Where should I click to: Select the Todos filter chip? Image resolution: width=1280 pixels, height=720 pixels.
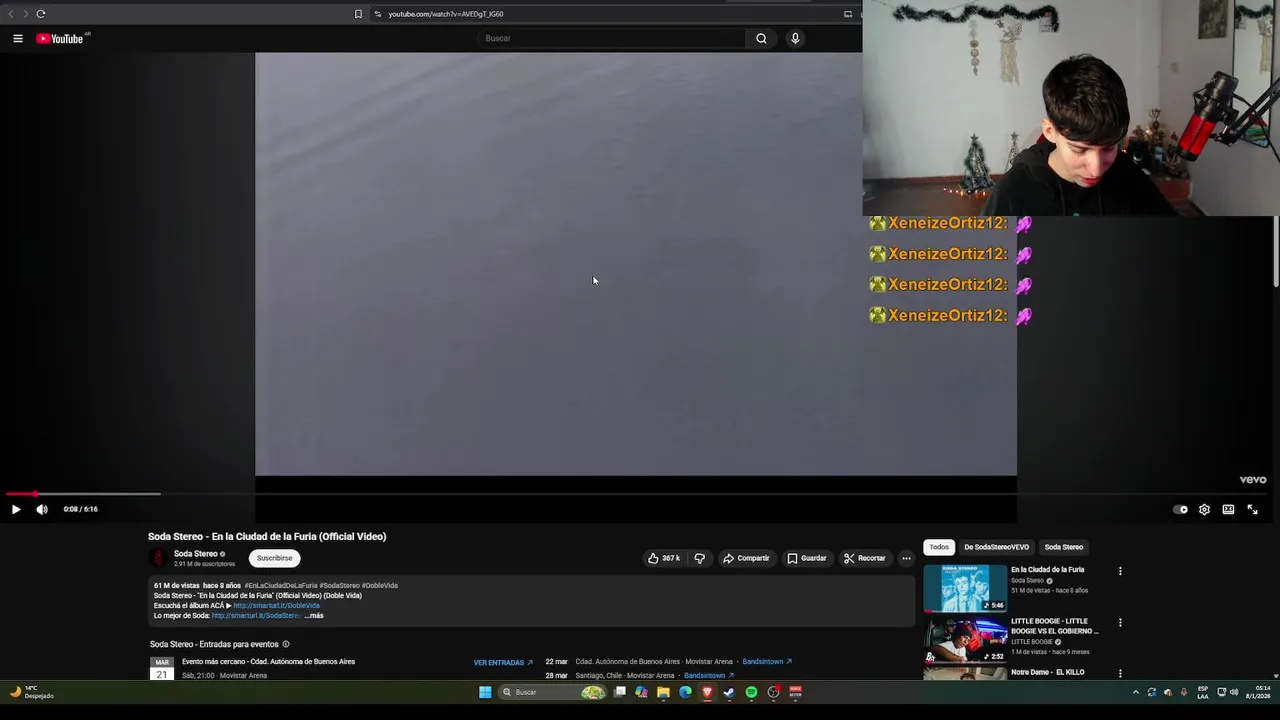[939, 547]
